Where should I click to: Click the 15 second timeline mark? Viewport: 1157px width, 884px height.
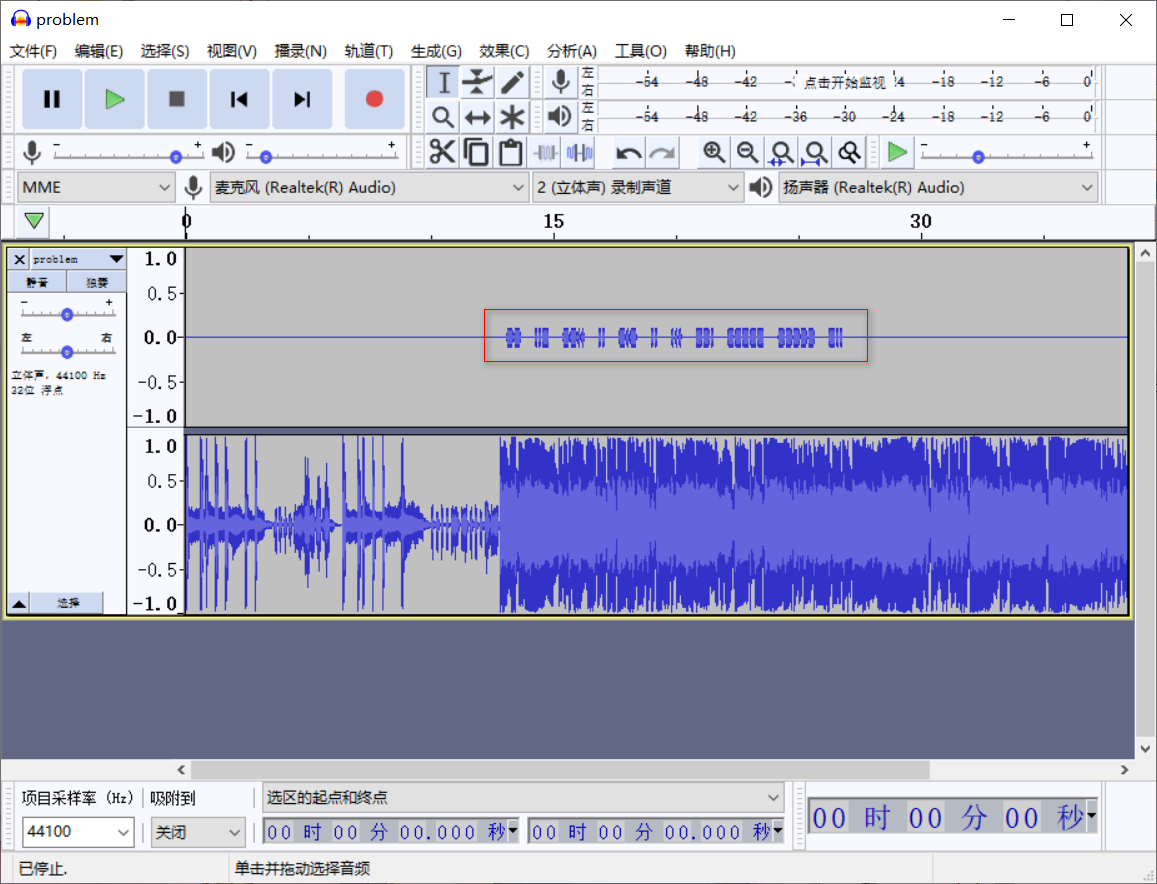coord(553,221)
